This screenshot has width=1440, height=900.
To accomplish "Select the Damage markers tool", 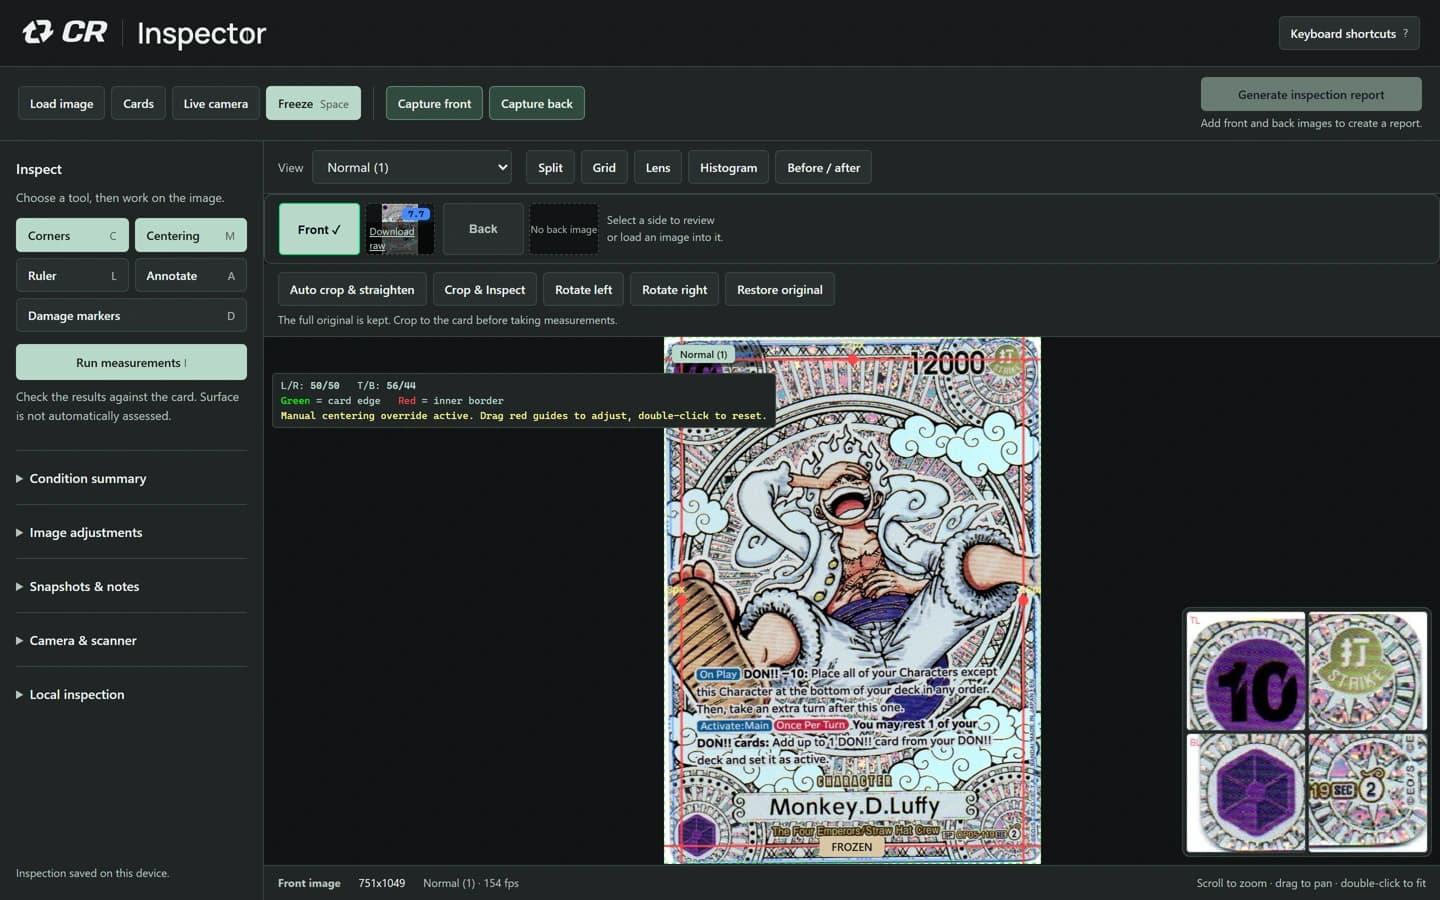I will [x=131, y=315].
